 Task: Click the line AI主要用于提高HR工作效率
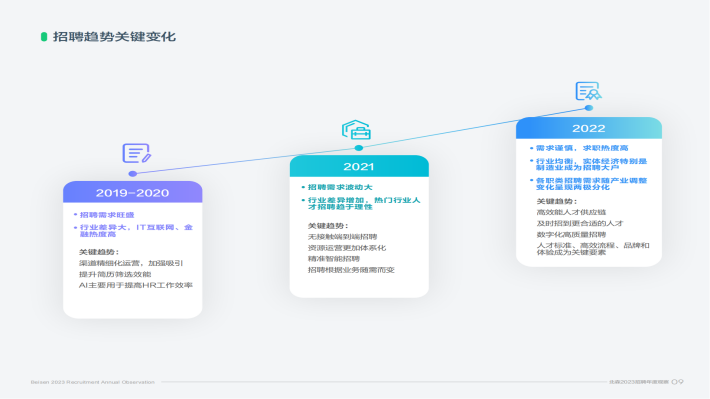[x=136, y=285]
